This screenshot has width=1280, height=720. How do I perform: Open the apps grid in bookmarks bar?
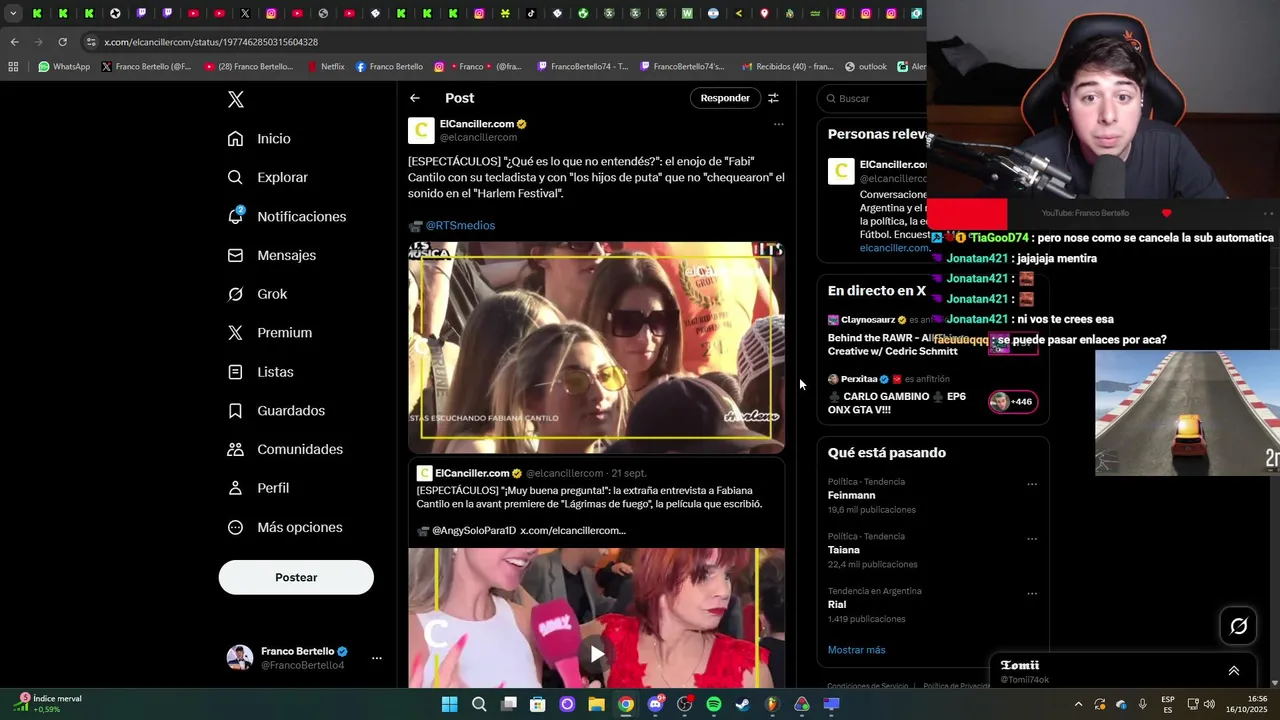point(13,67)
